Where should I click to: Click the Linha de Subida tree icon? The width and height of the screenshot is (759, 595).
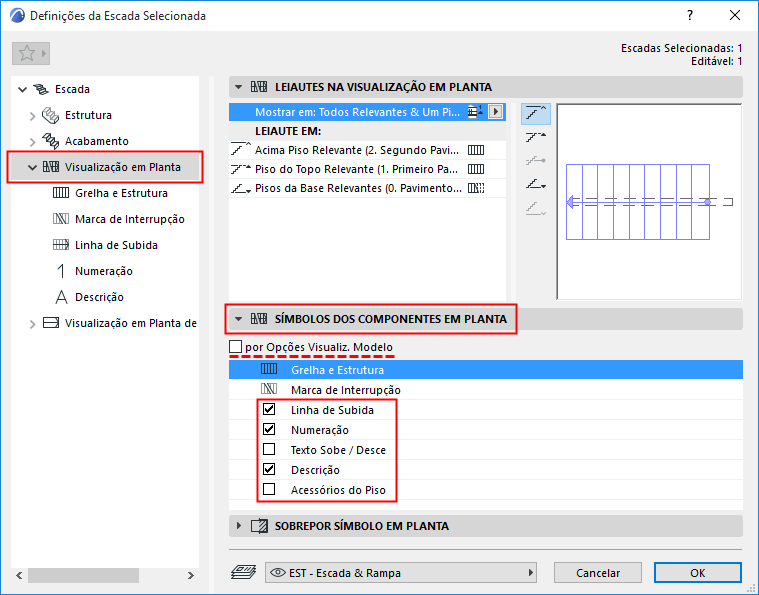click(x=61, y=245)
